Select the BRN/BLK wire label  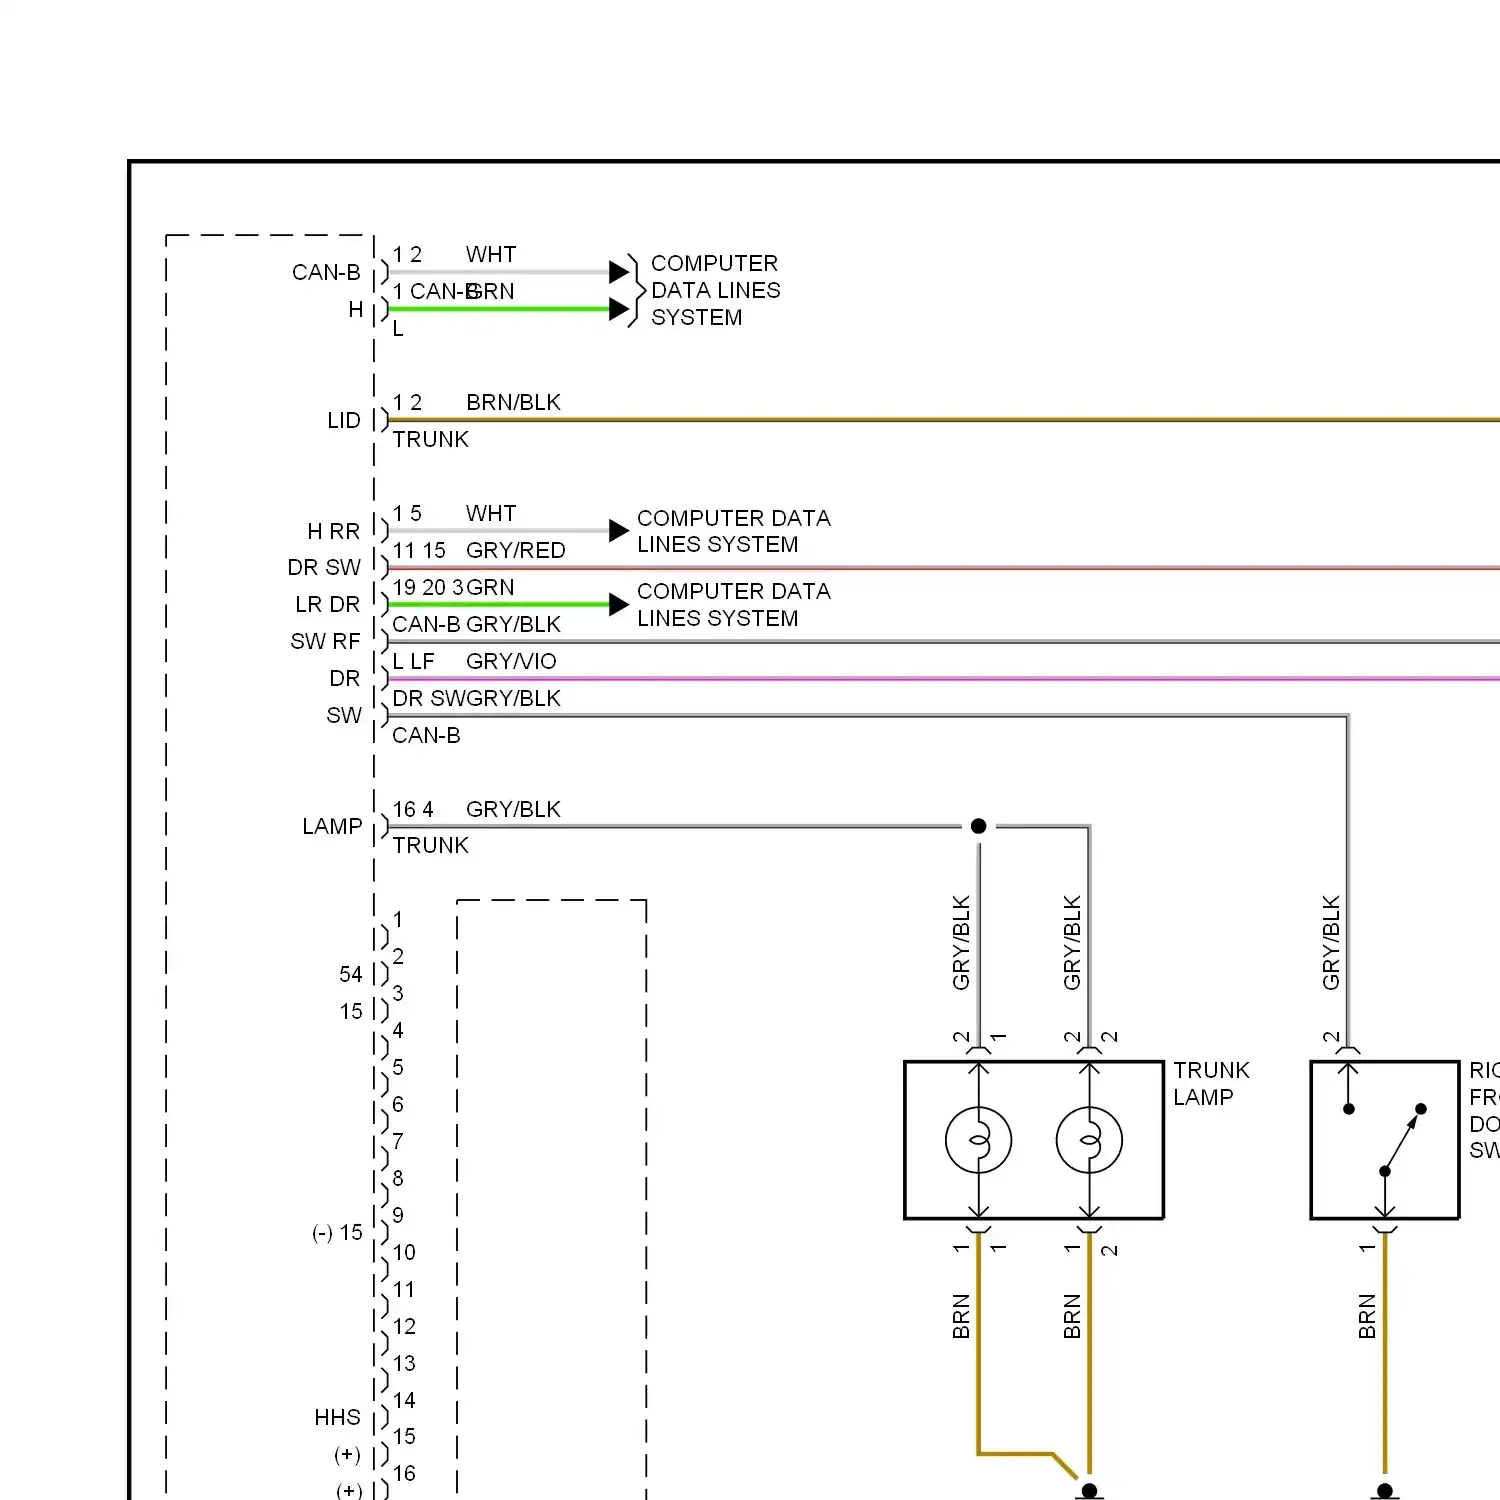coord(513,402)
